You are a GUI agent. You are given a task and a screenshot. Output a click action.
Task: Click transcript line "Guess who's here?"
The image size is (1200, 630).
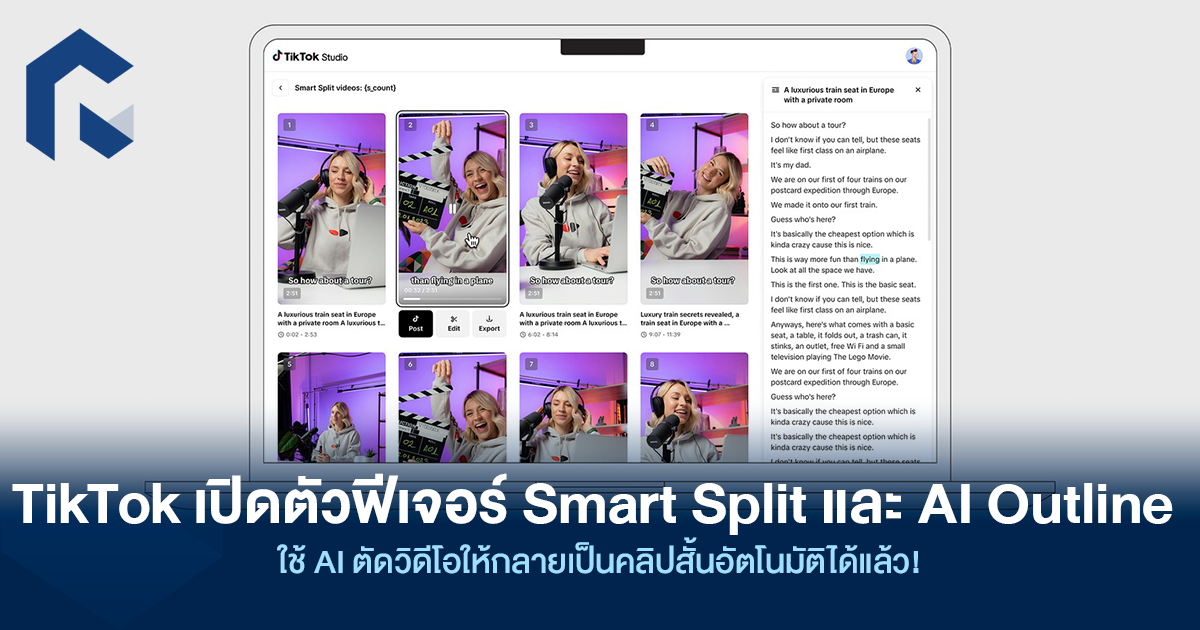pos(803,219)
